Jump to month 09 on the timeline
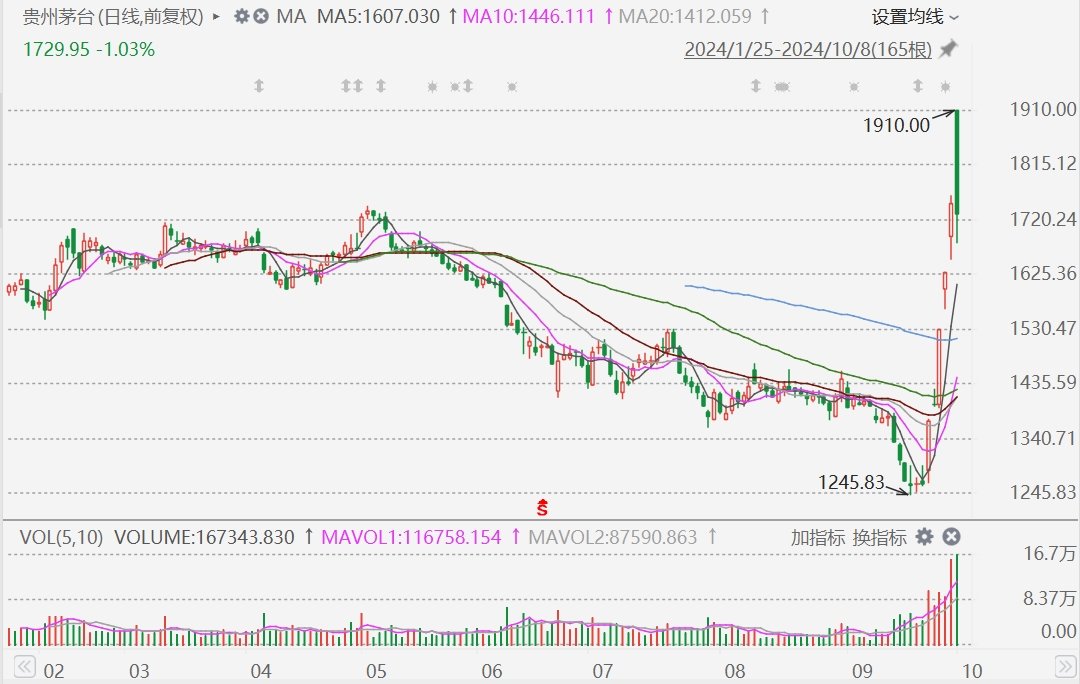The width and height of the screenshot is (1080, 684). (862, 671)
